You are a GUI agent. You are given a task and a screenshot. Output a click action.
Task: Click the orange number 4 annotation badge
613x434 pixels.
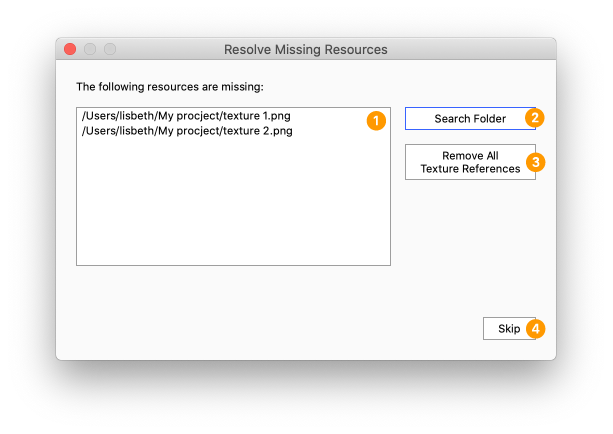pyautogui.click(x=536, y=329)
